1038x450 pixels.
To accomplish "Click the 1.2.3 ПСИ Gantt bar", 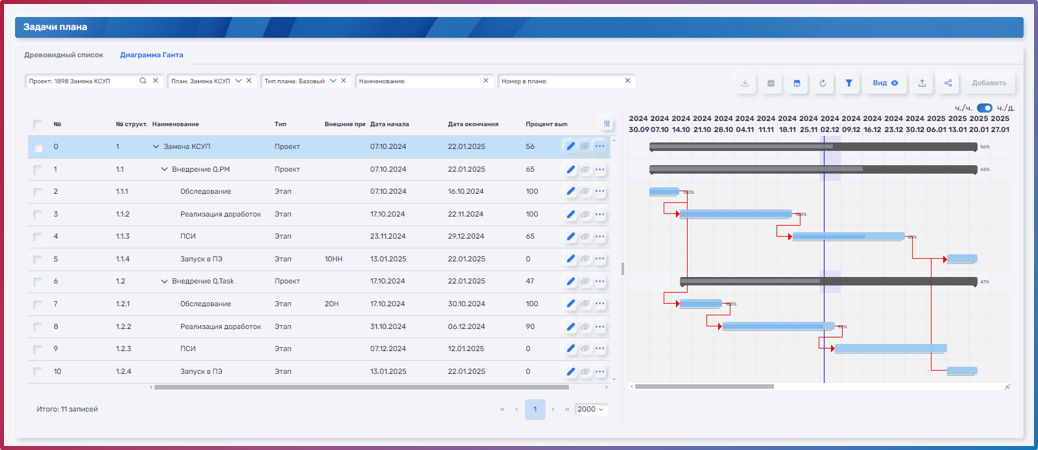I will (x=890, y=349).
